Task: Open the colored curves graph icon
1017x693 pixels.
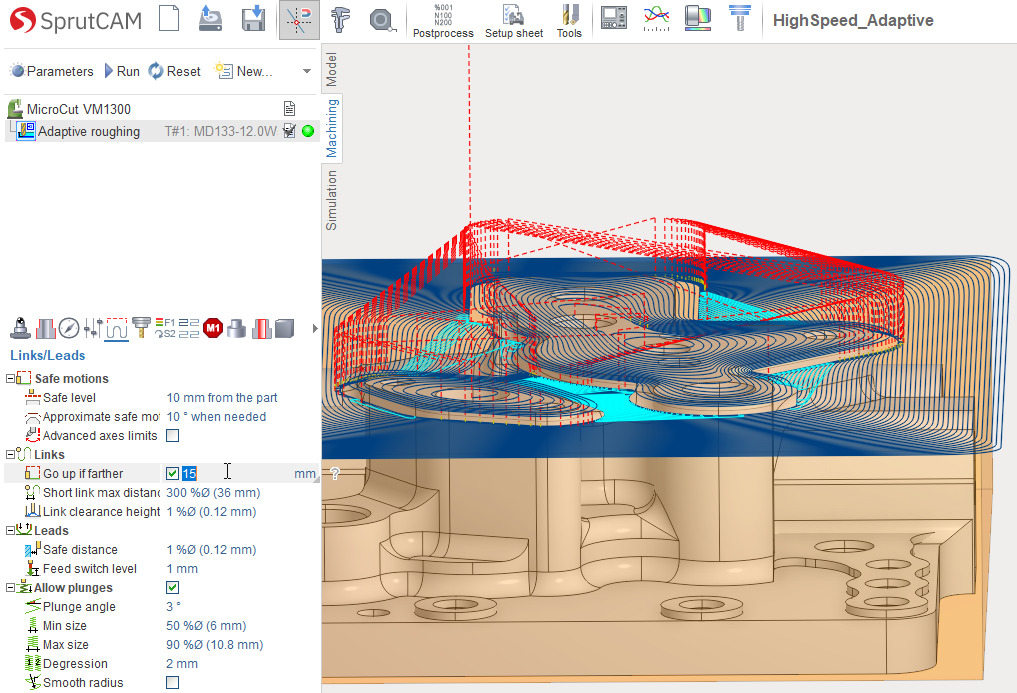Action: (656, 18)
